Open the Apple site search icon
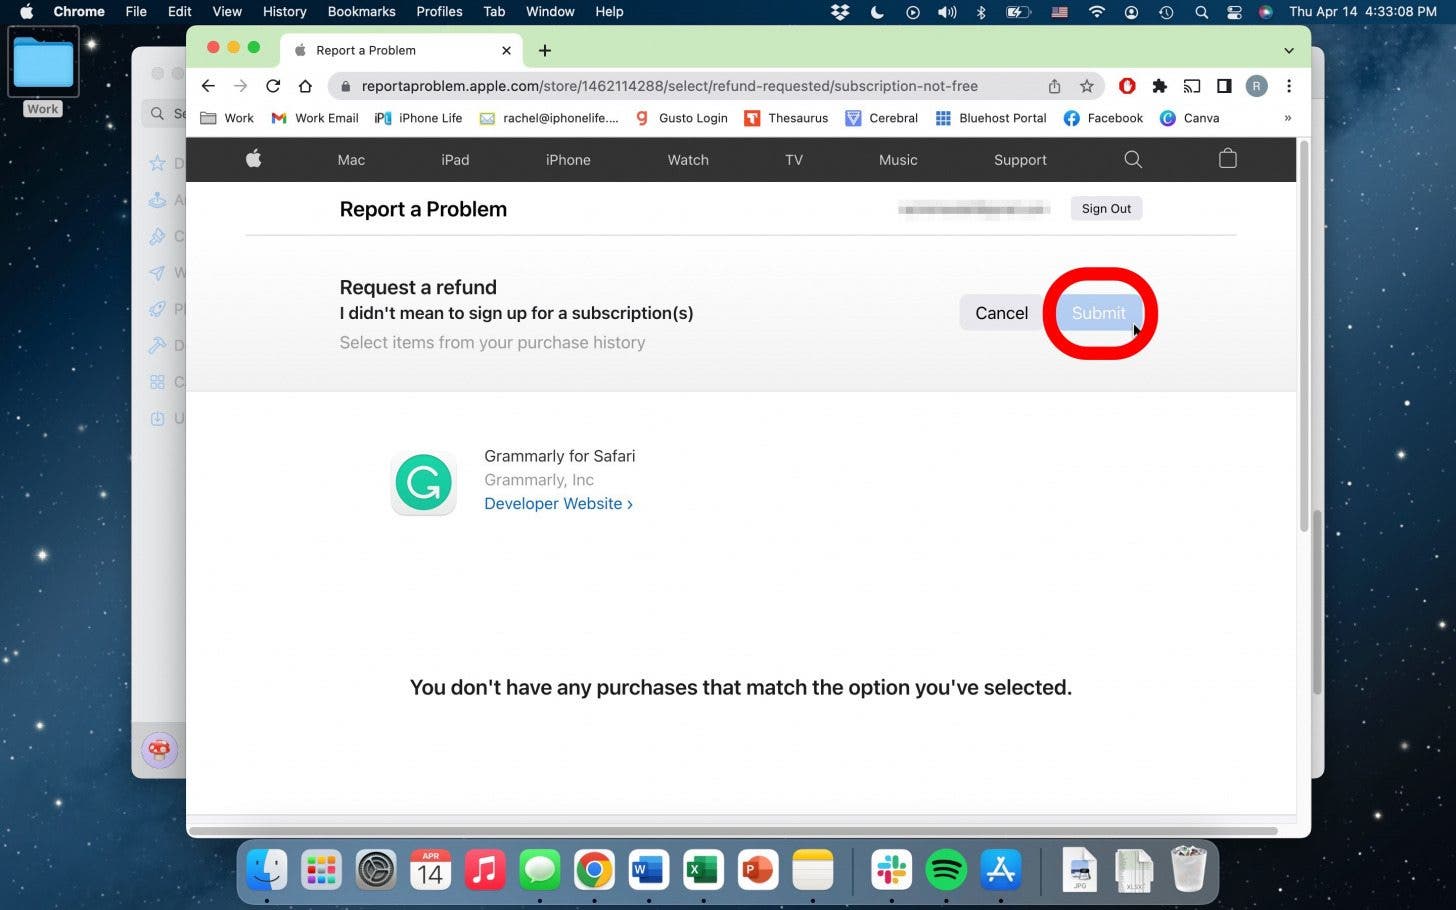This screenshot has width=1456, height=910. pyautogui.click(x=1132, y=159)
